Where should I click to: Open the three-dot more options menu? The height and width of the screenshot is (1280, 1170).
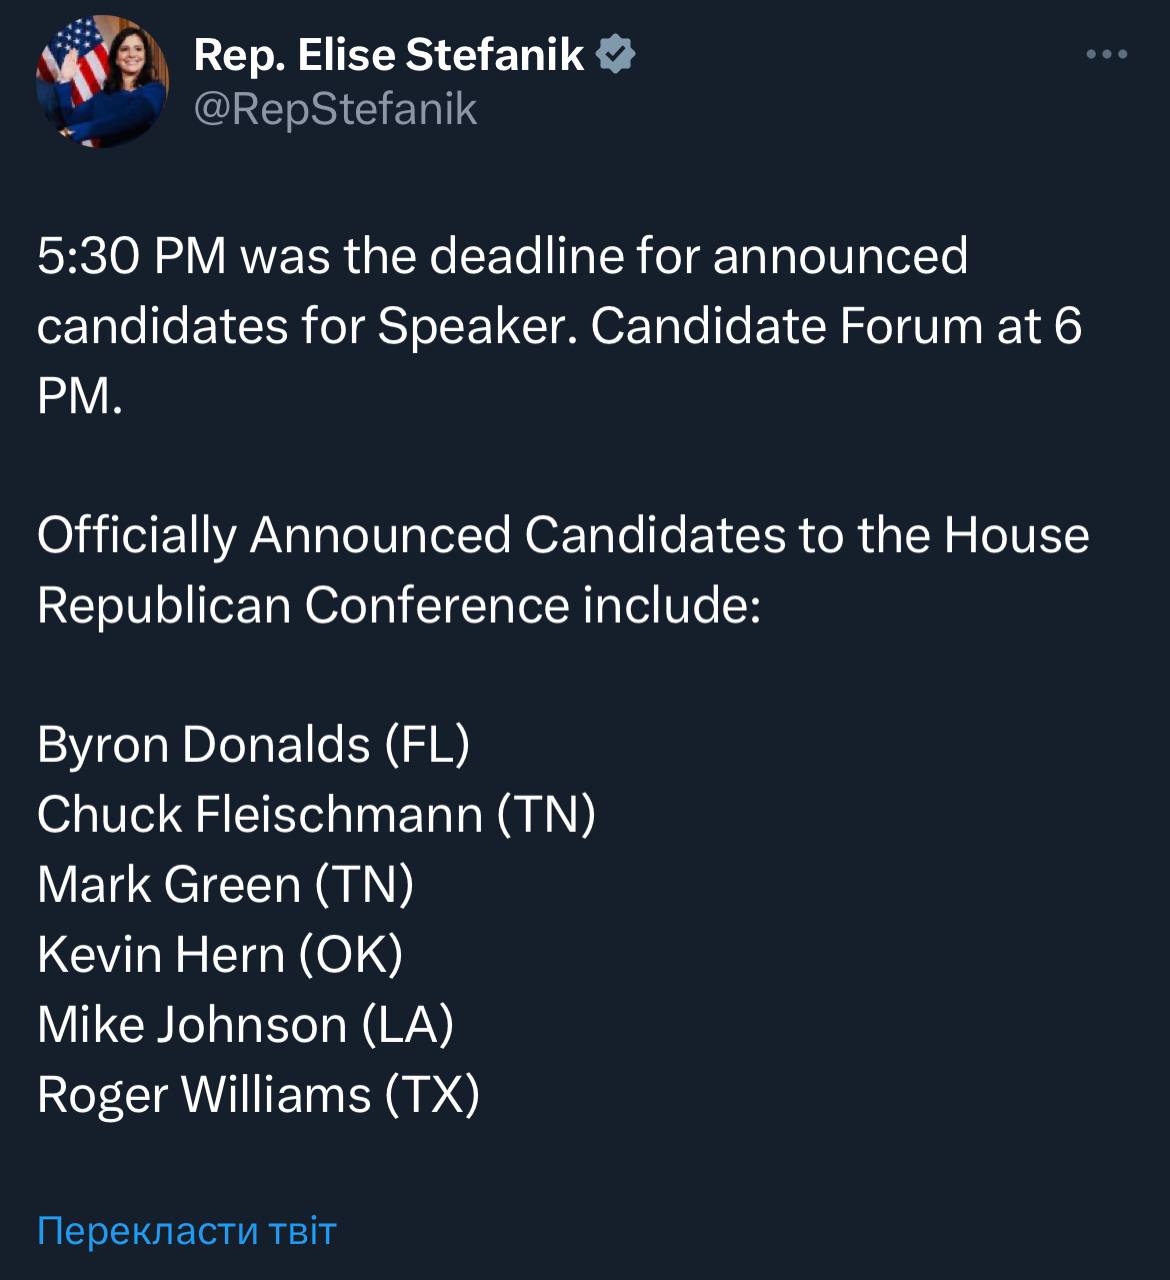coord(1106,55)
